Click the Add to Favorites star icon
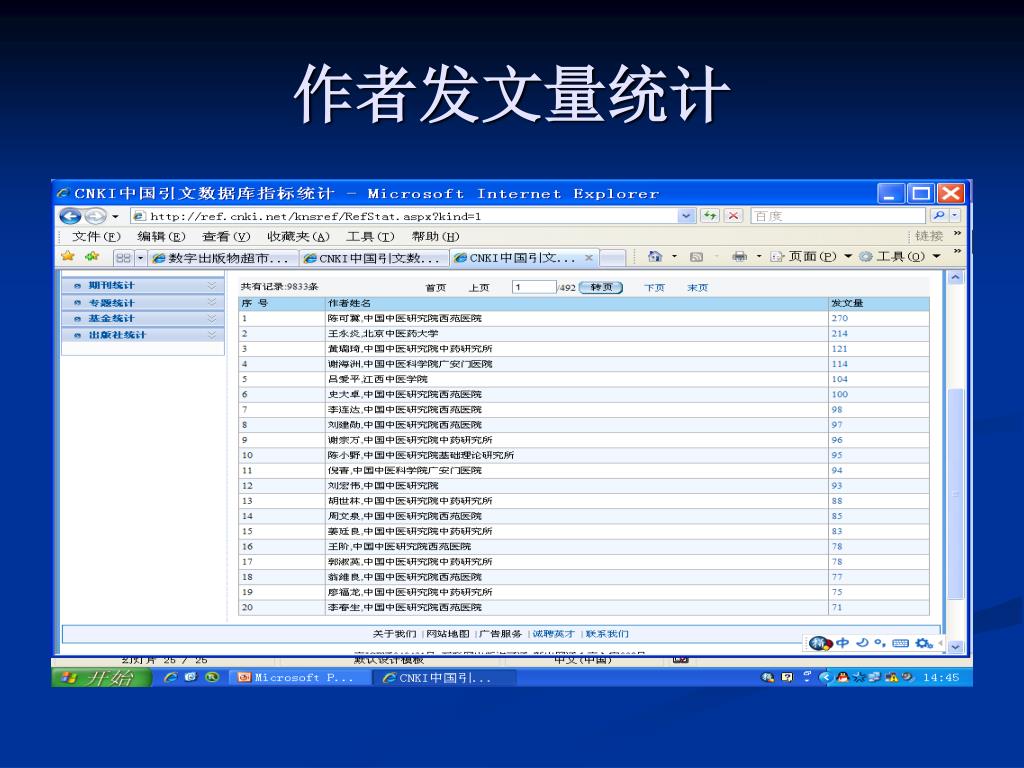Viewport: 1024px width, 768px height. click(x=92, y=256)
